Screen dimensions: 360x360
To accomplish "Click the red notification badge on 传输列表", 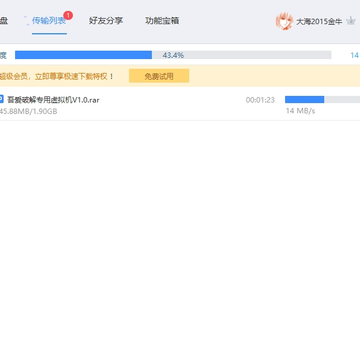I will click(68, 15).
